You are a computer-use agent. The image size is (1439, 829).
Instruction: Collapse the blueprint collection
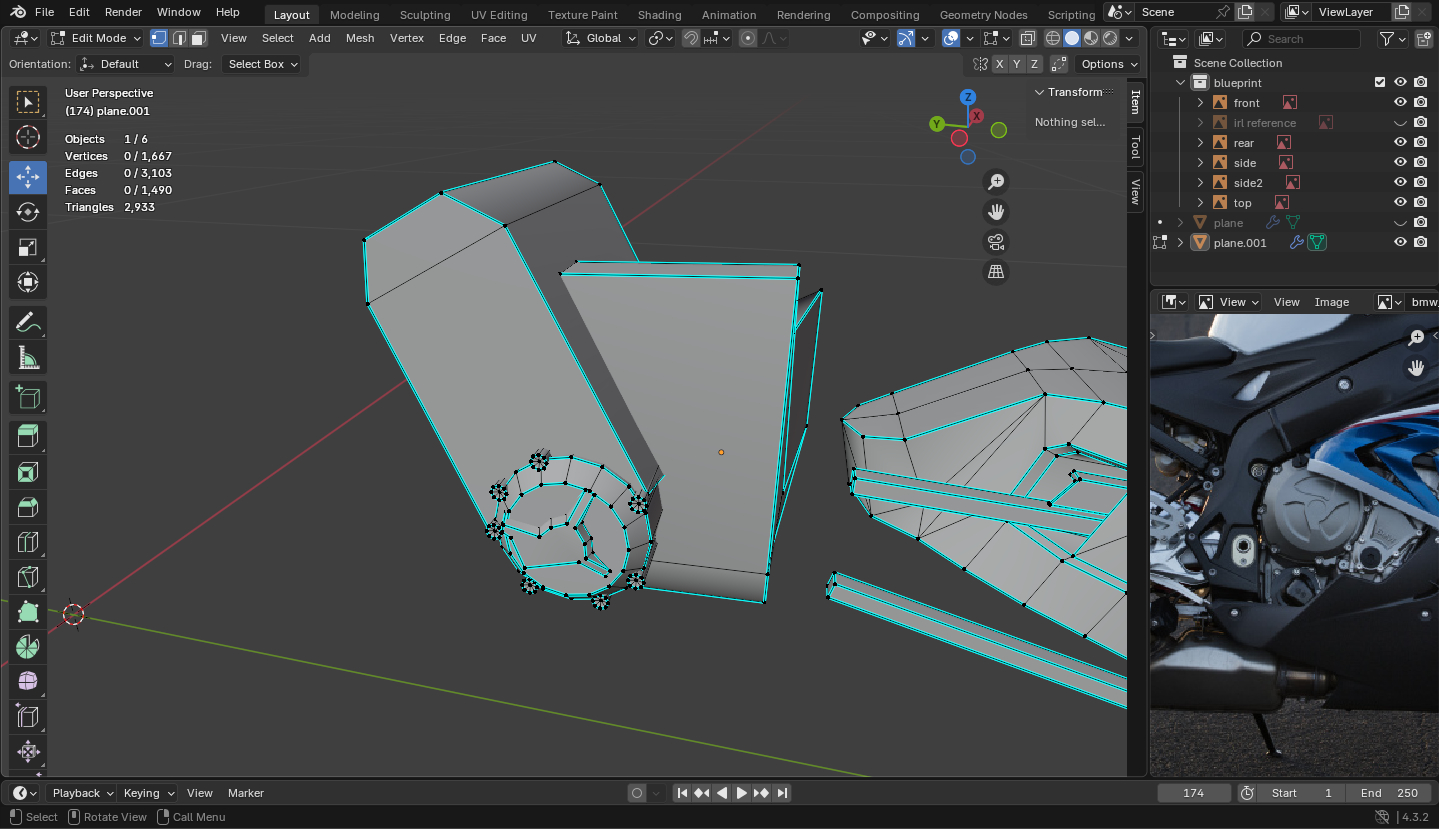click(1181, 83)
